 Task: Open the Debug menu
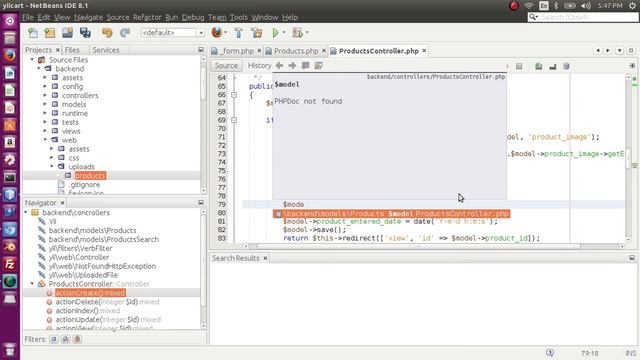click(x=193, y=17)
